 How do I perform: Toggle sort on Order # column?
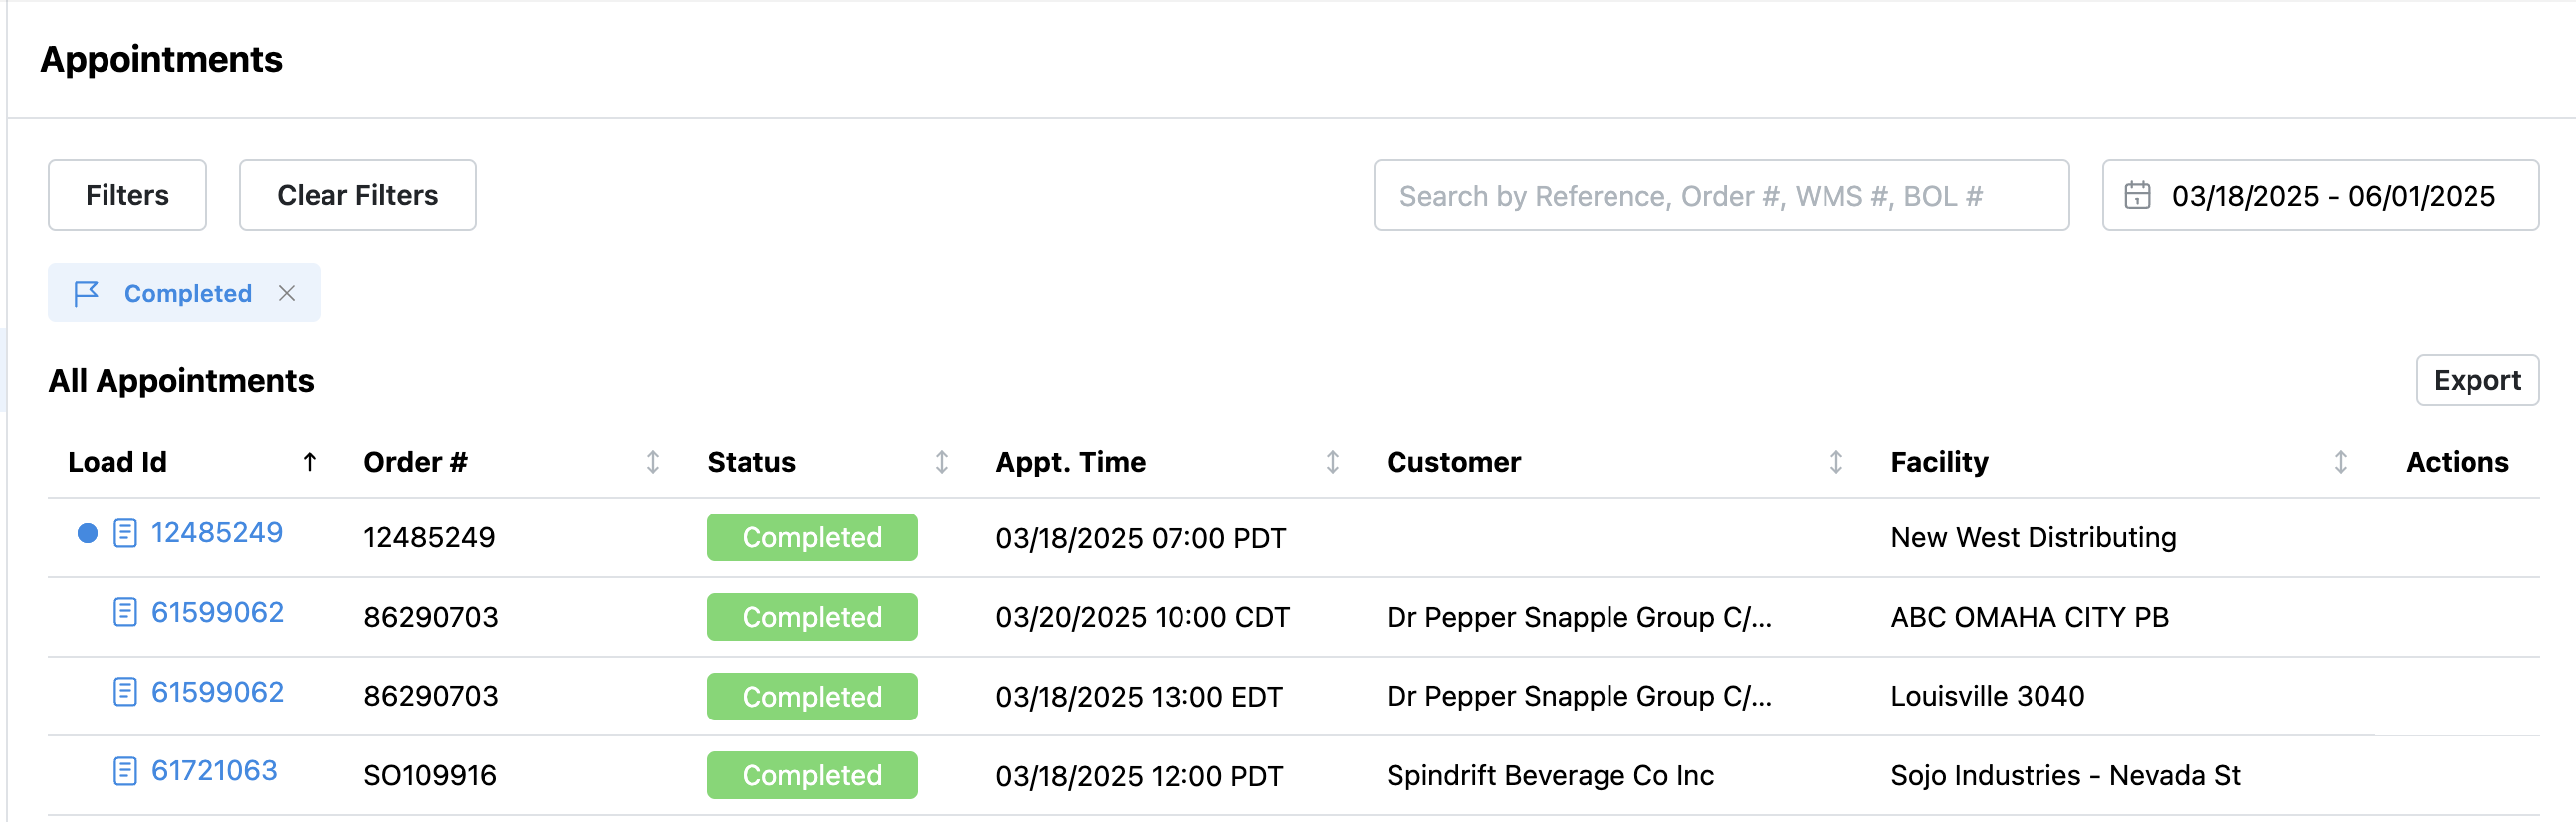tap(653, 461)
